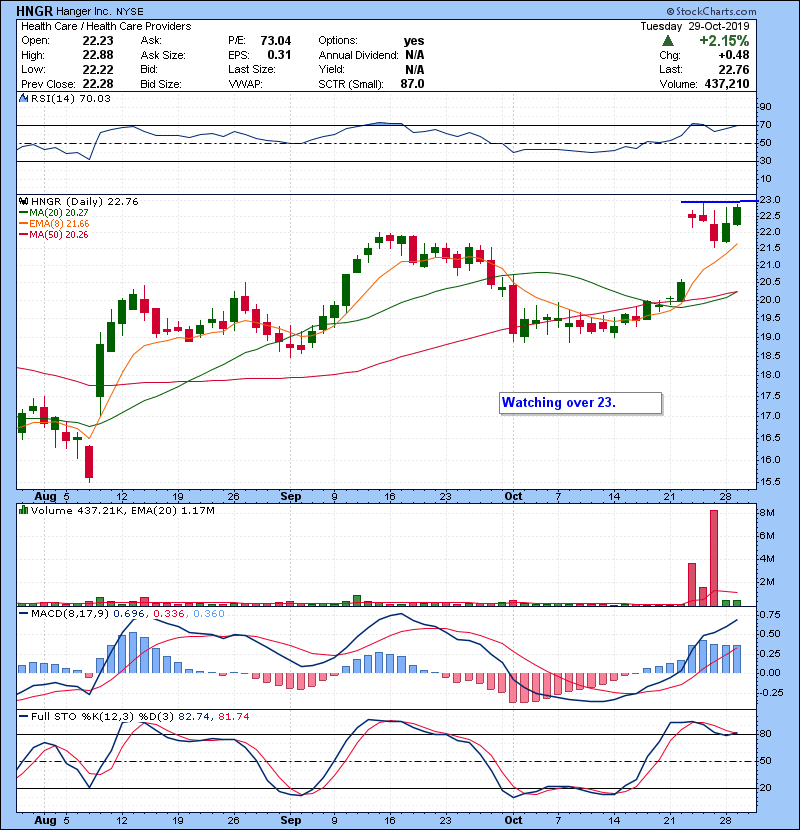Click the candlestick icon beside HNGR (Daily)
The width and height of the screenshot is (800, 830).
[x=24, y=201]
